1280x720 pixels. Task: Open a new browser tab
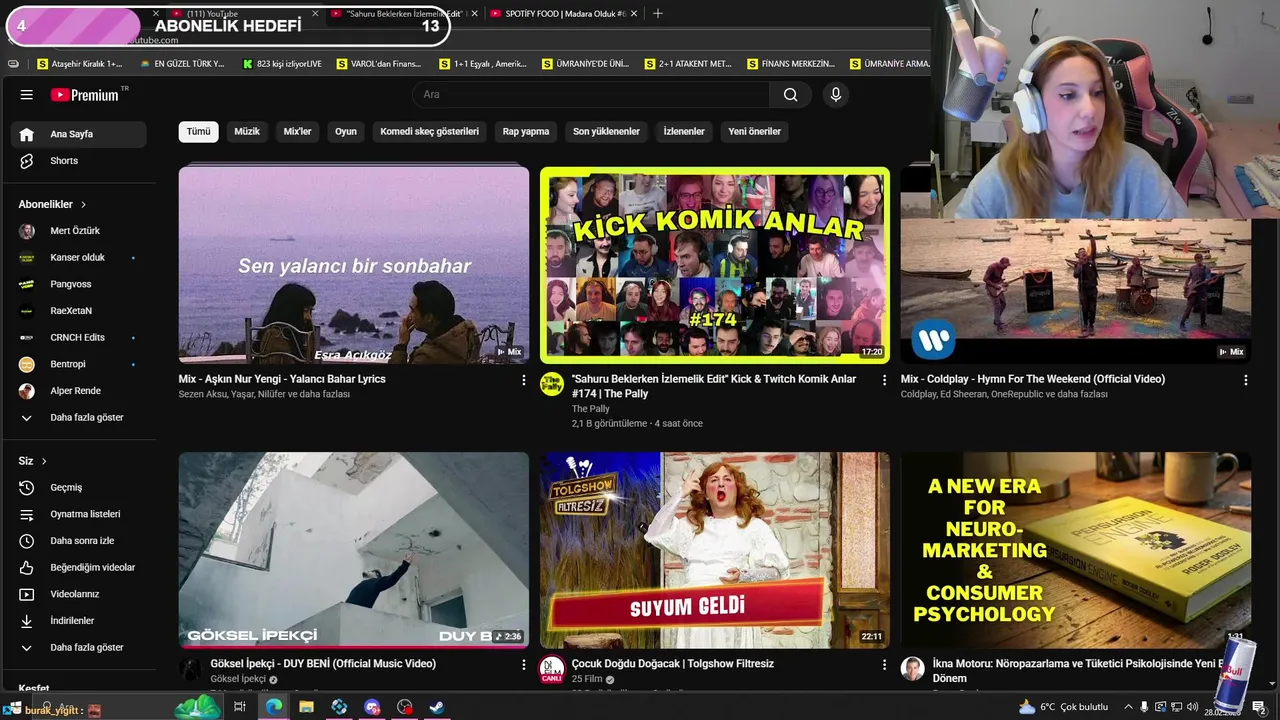pos(657,14)
